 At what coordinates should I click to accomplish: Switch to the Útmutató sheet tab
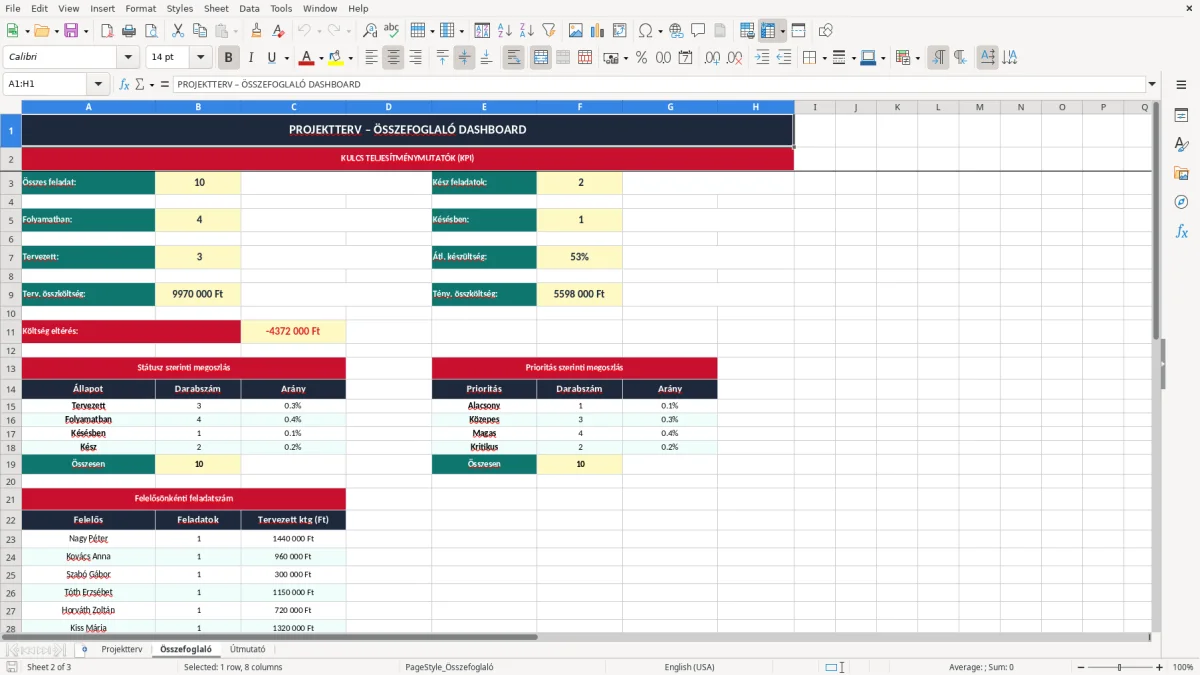click(248, 649)
